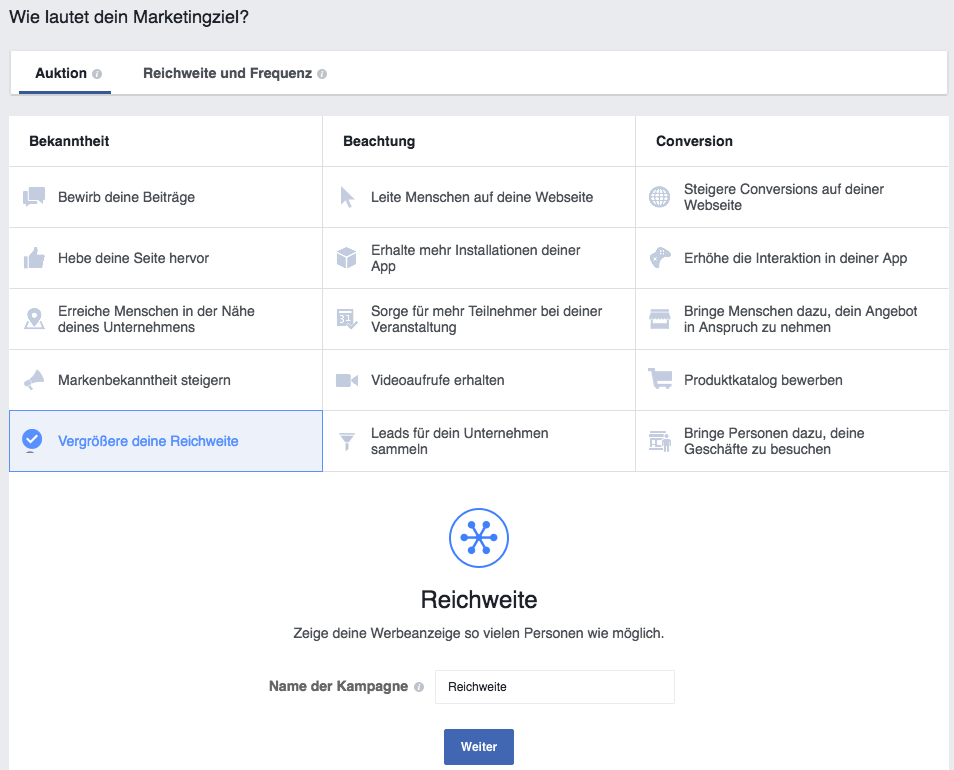Click the speech bubbles icon for Bewirb deine Beiträge

[x=34, y=197]
